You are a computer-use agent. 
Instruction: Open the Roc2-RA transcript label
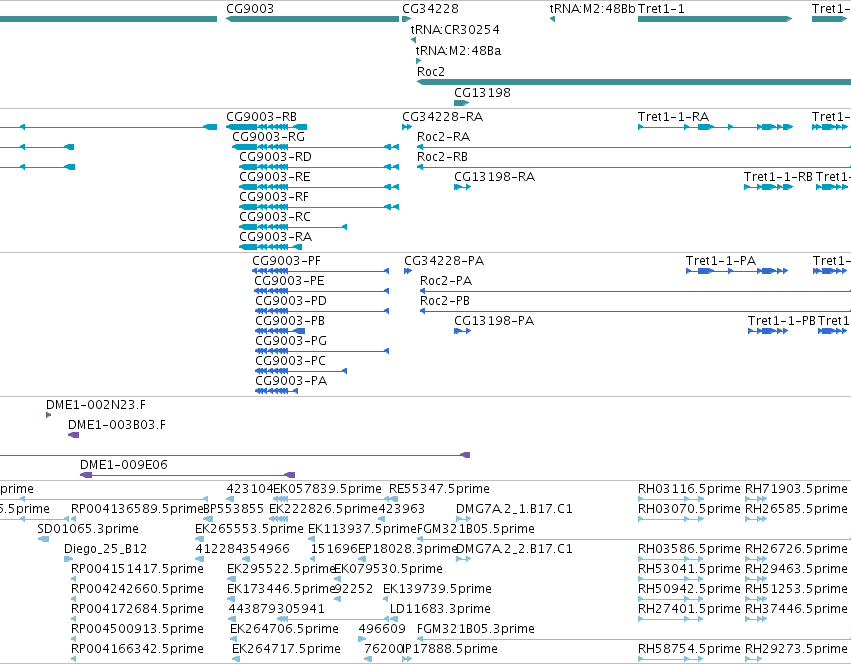pos(443,137)
